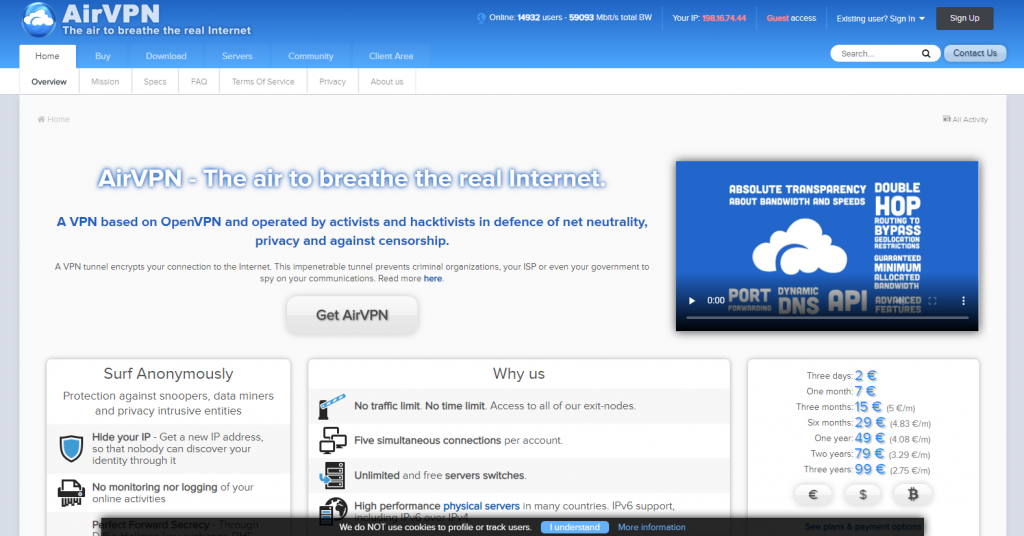Open the Client Area tab
Image resolution: width=1024 pixels, height=536 pixels.
click(391, 56)
